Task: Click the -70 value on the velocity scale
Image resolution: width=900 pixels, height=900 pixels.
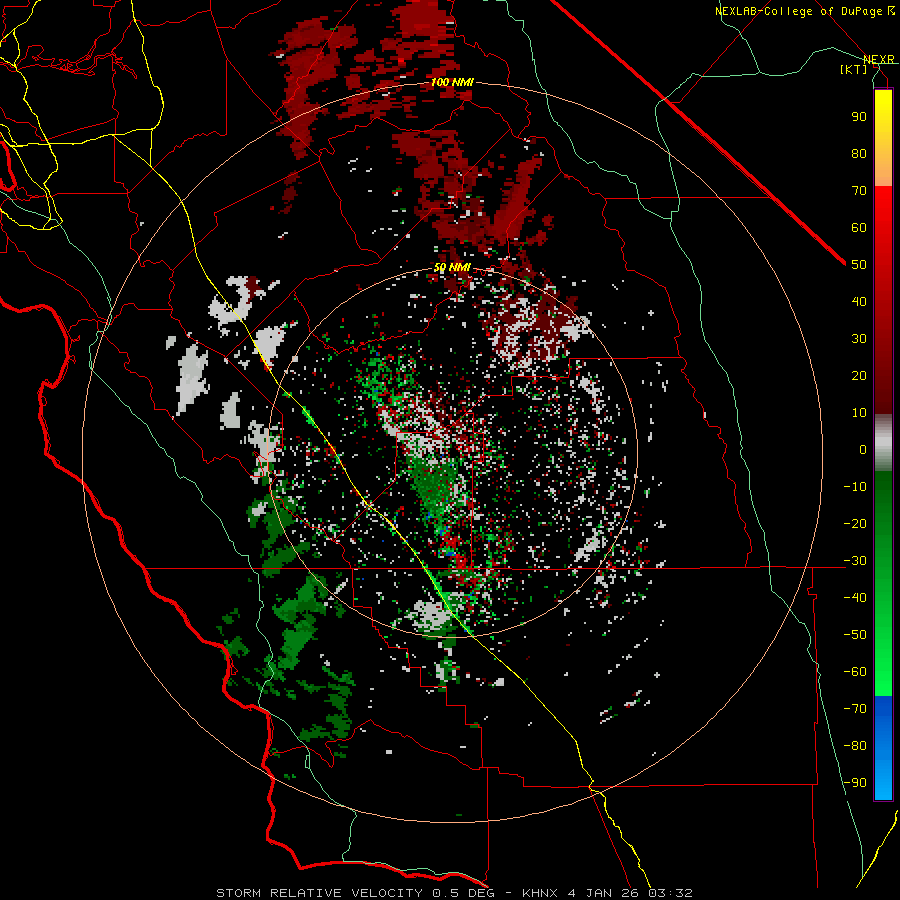Action: pos(855,708)
